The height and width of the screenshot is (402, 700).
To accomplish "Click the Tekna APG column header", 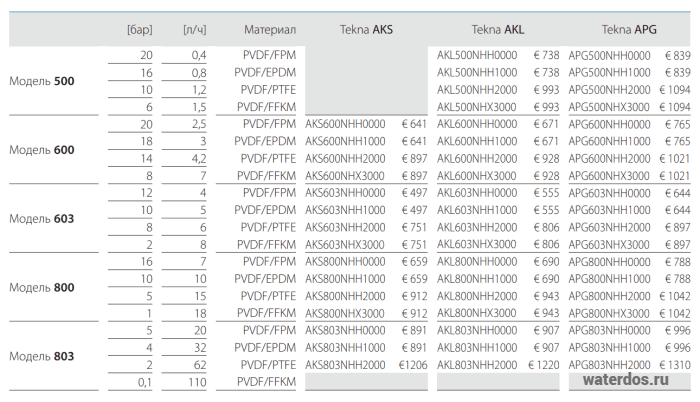I will 629,30.
